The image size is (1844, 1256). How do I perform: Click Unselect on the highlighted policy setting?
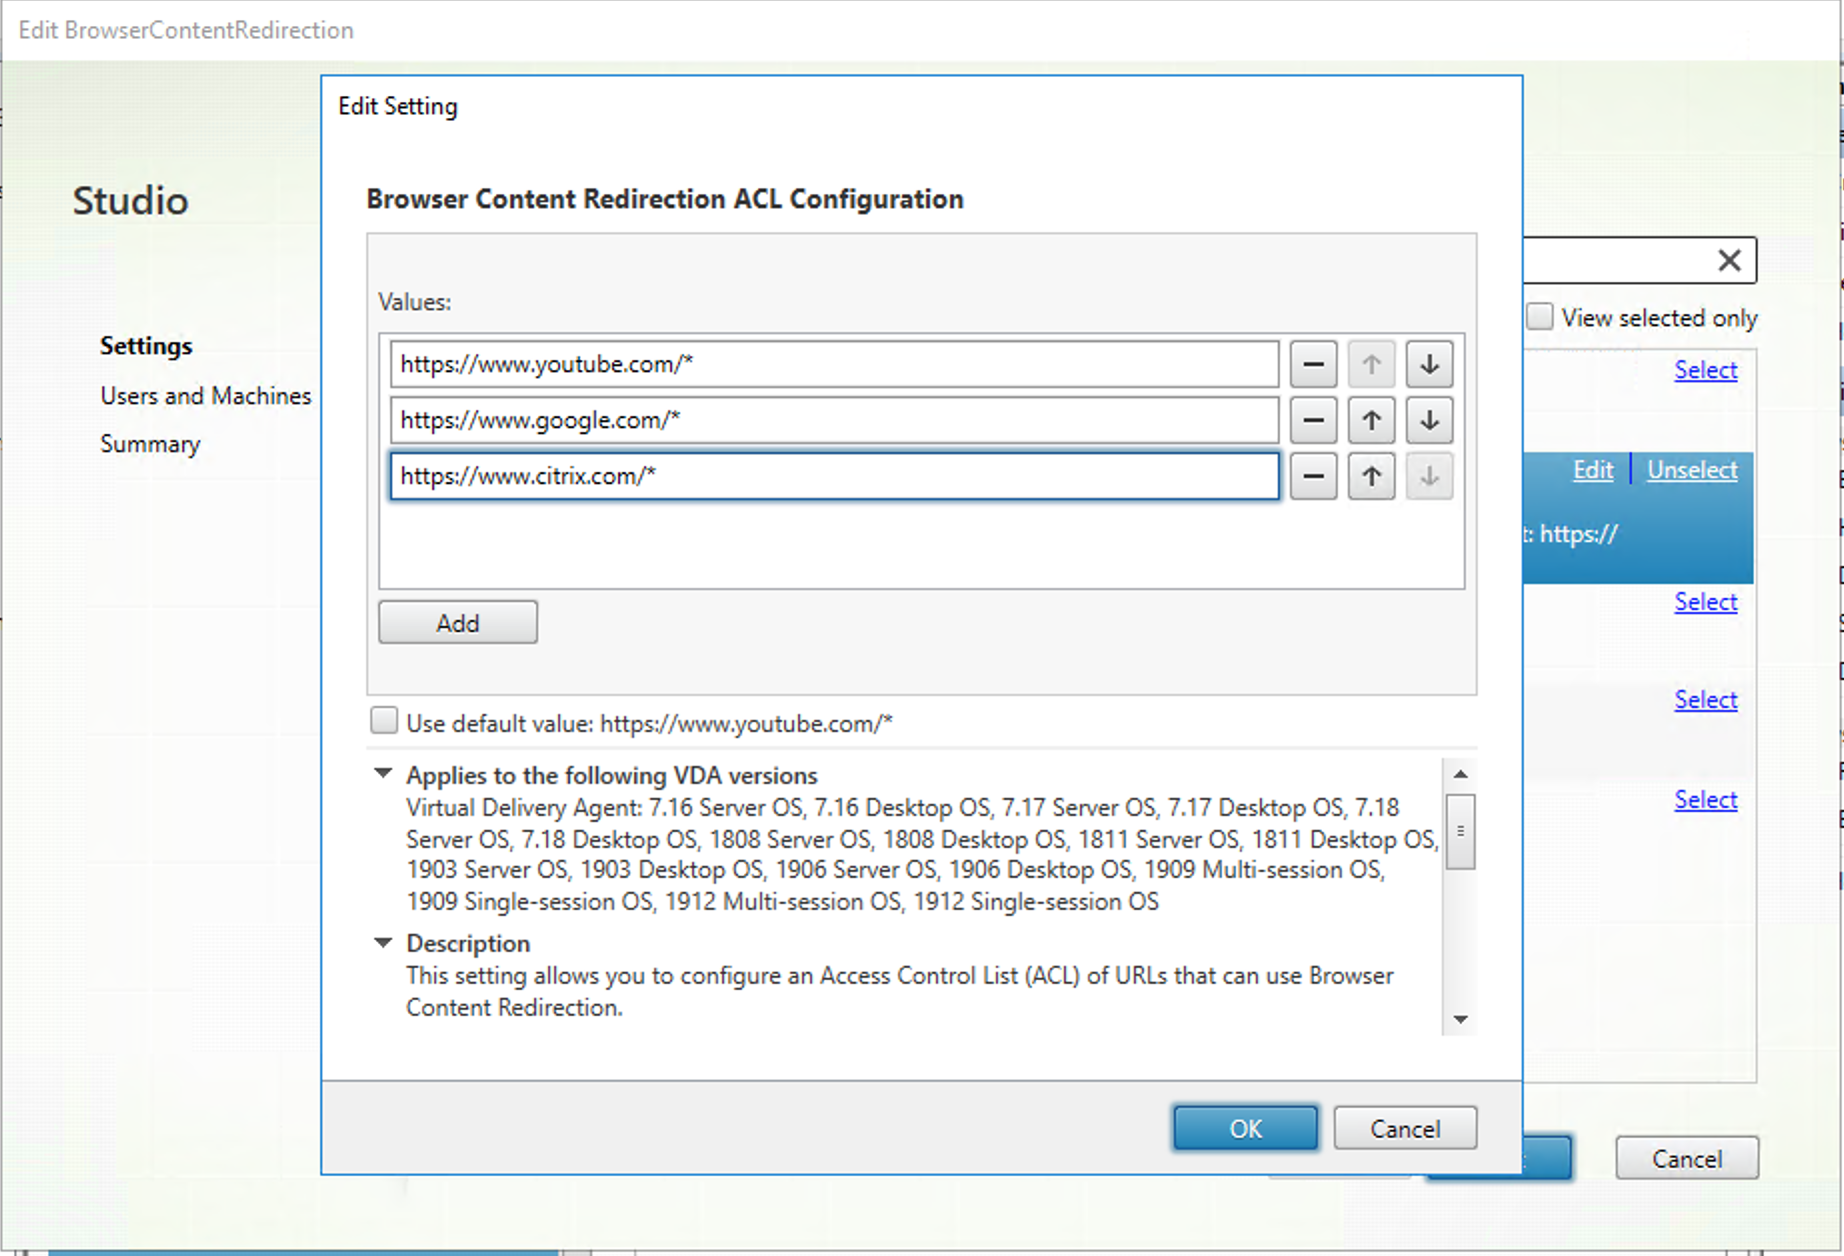coord(1691,469)
